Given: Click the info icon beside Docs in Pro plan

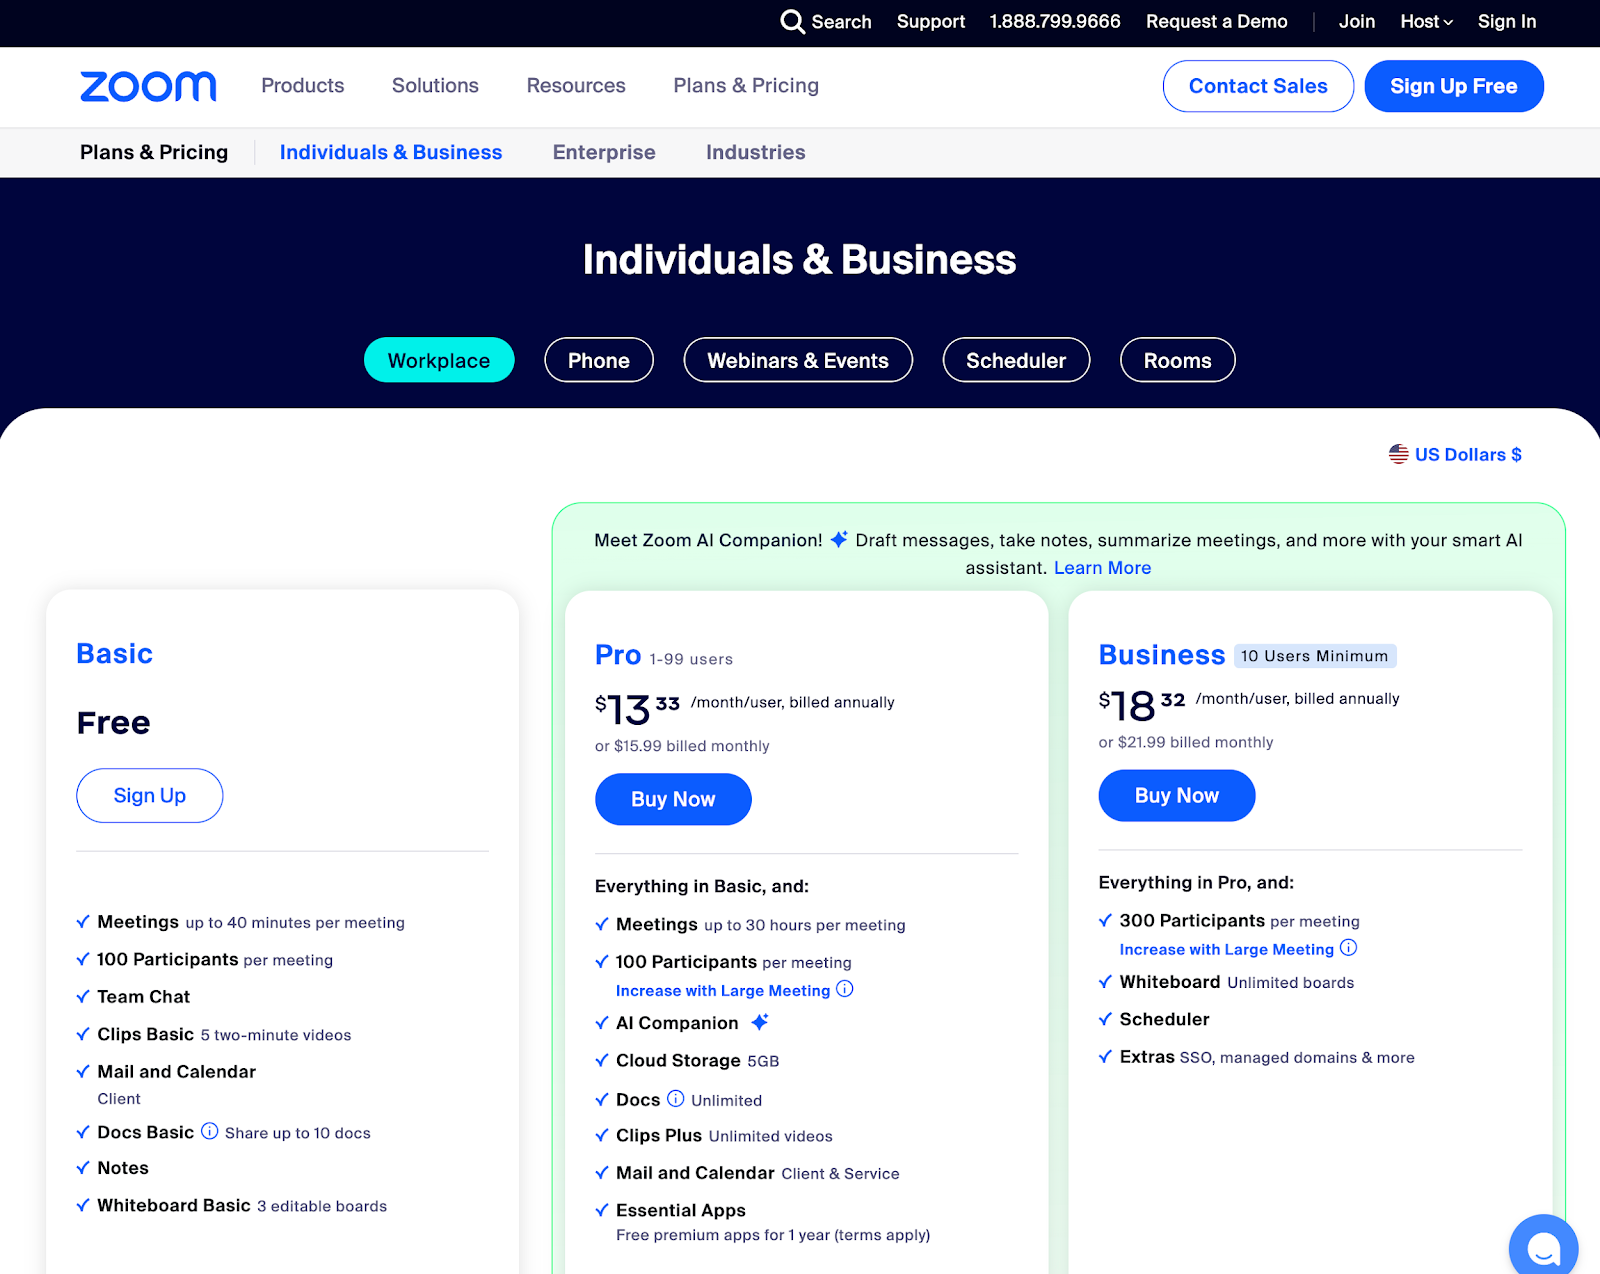Looking at the screenshot, I should click(x=675, y=1098).
